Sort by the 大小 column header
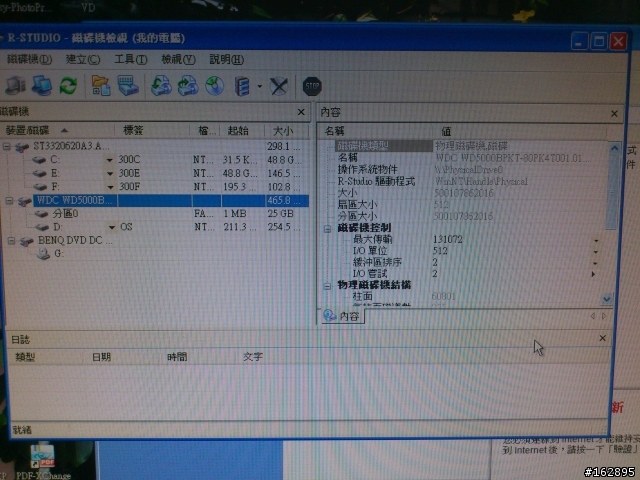This screenshot has width=640, height=480. pyautogui.click(x=287, y=131)
